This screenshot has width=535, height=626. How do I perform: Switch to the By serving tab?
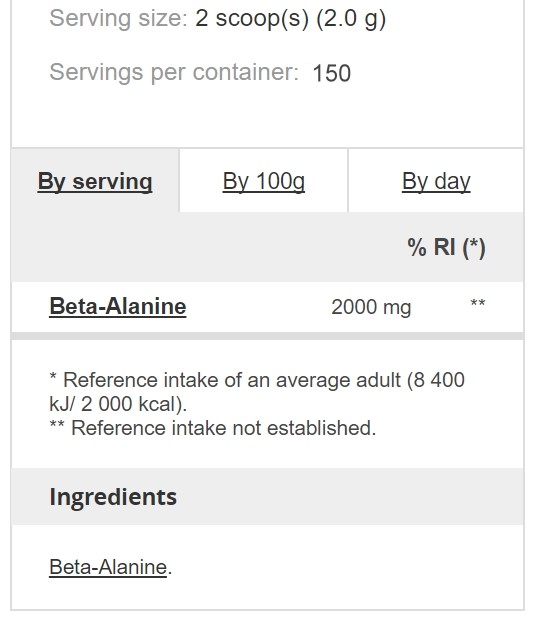95,182
